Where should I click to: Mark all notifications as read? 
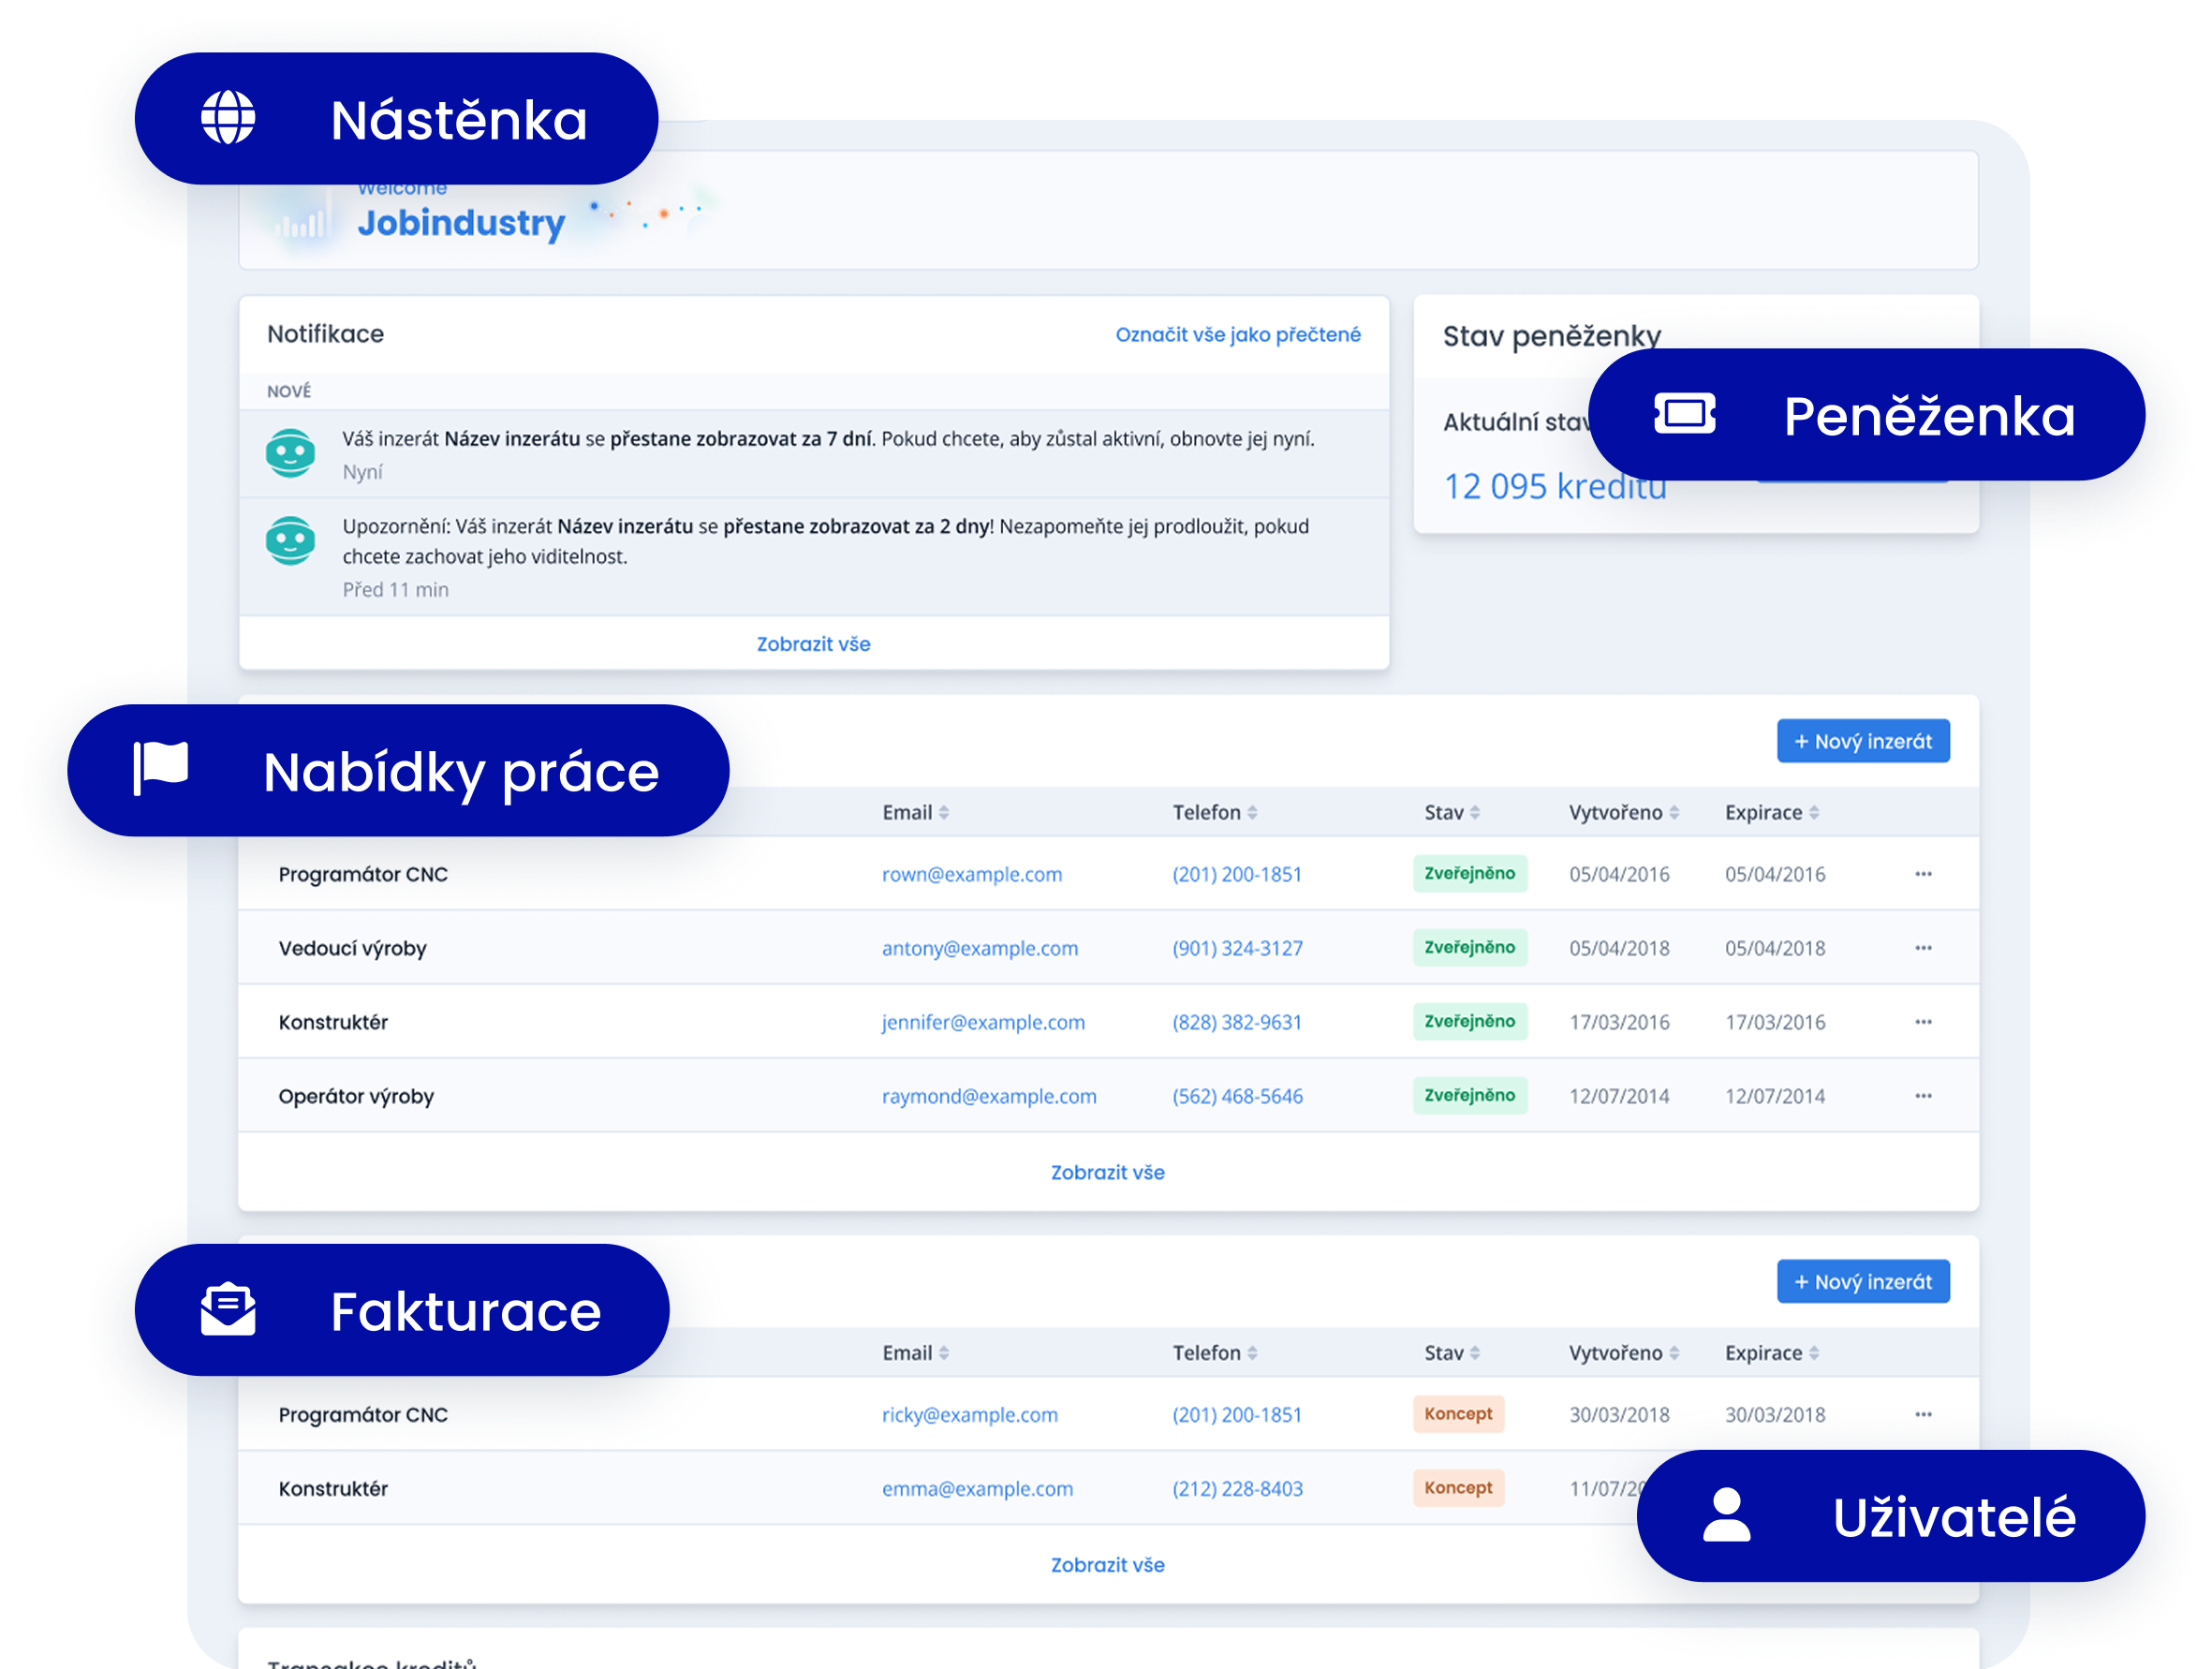[1237, 335]
